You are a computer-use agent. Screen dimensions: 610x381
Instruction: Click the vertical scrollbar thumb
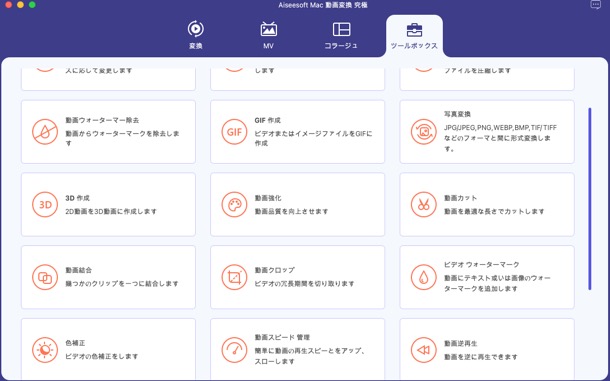click(x=590, y=199)
